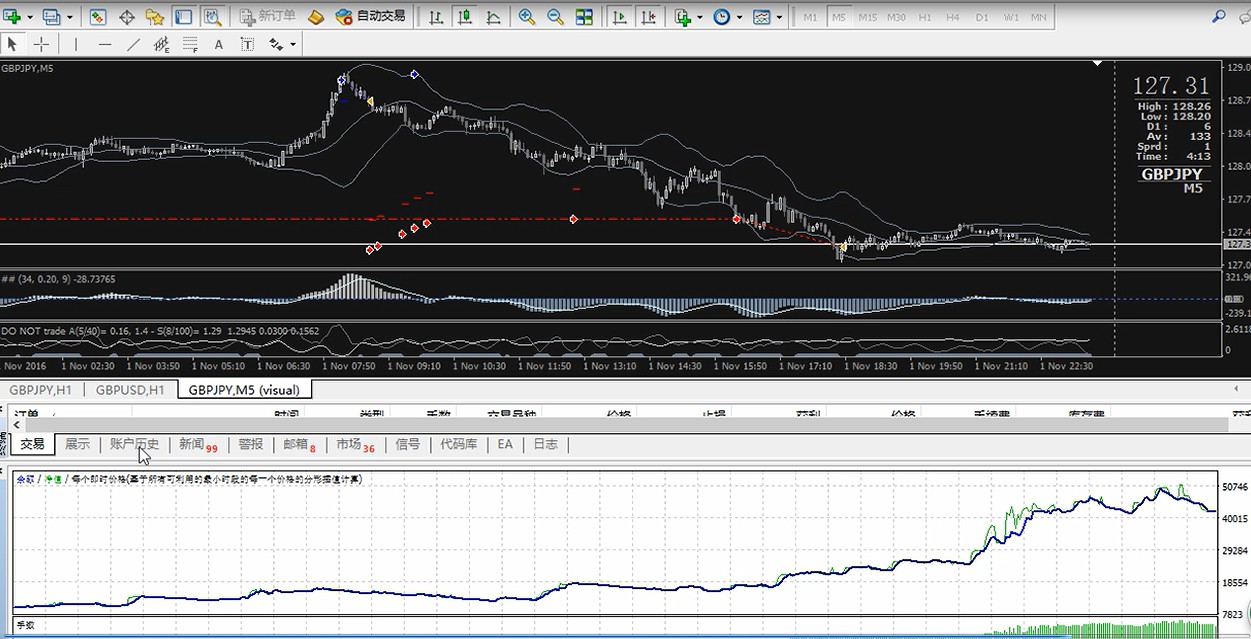1251x639 pixels.
Task: Click the profiles icon
Action: tap(50, 17)
